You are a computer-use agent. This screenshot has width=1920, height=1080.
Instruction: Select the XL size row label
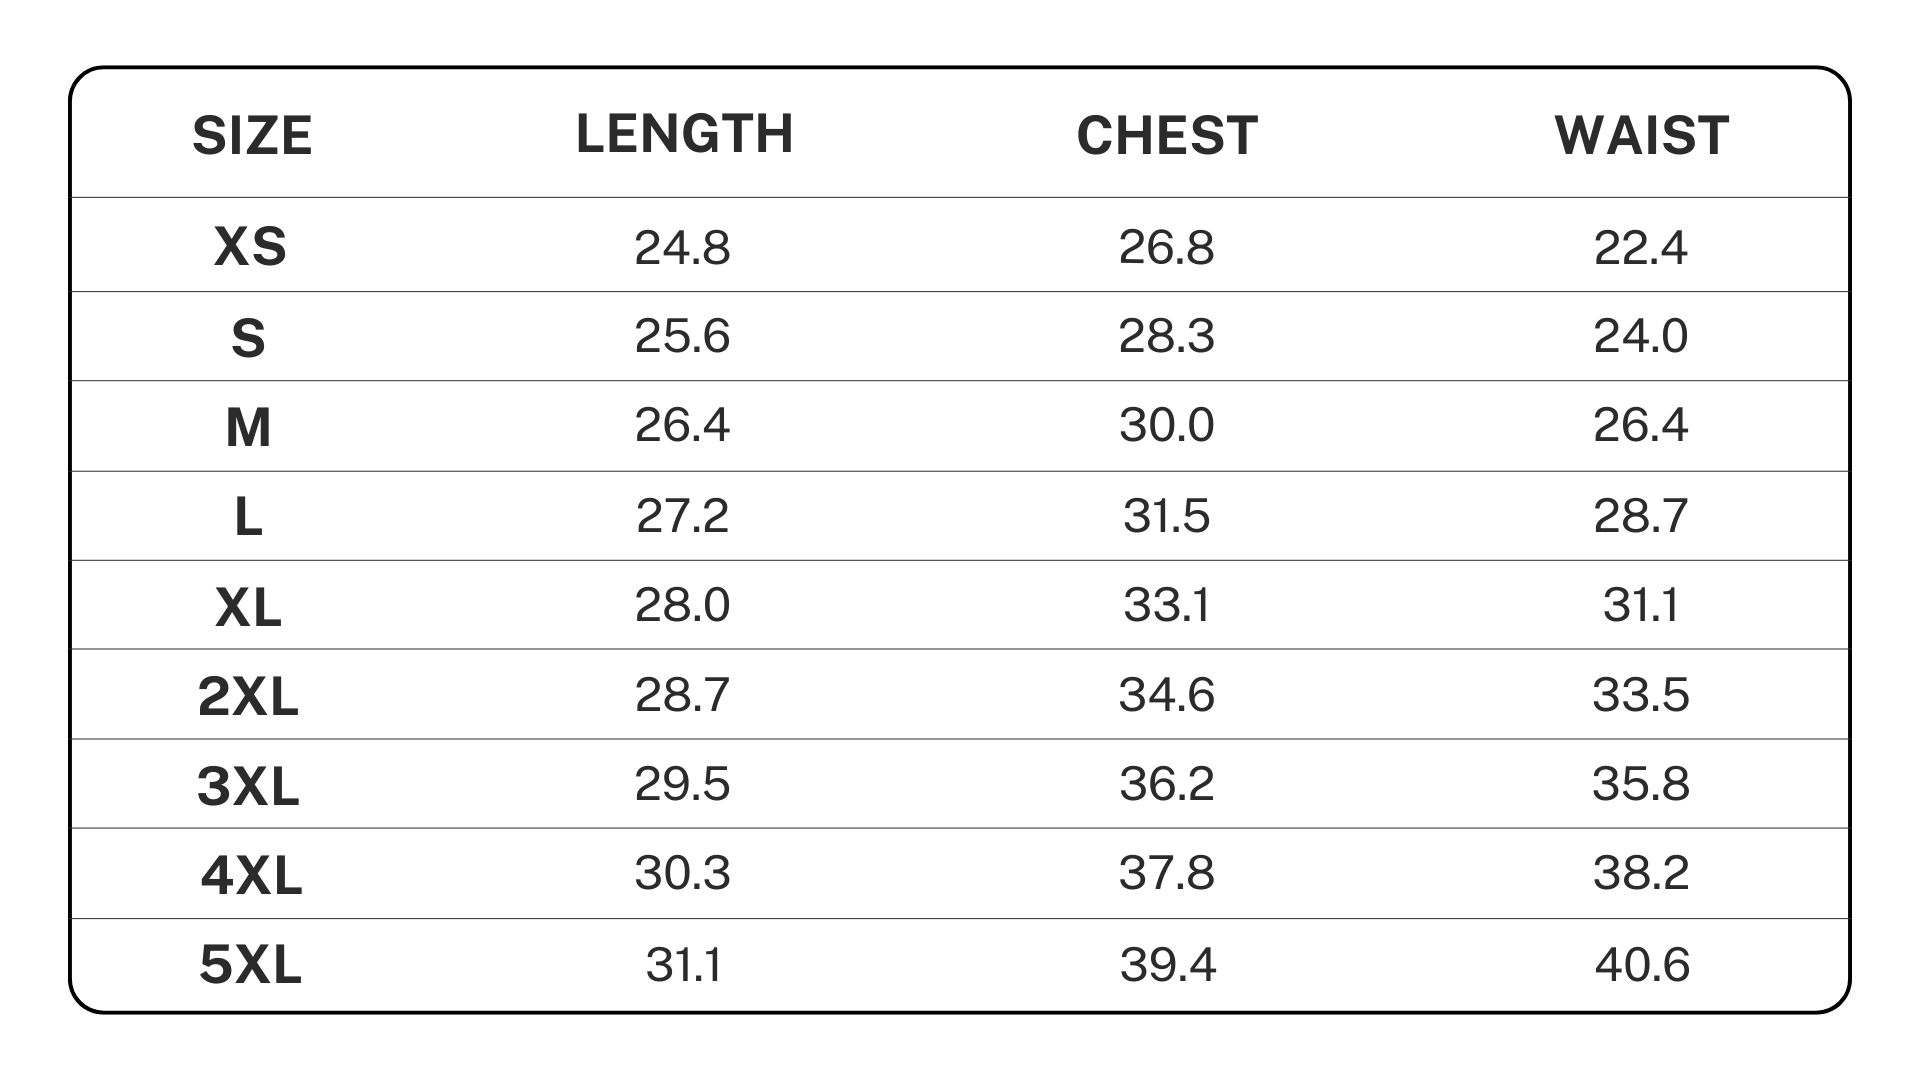click(x=249, y=607)
